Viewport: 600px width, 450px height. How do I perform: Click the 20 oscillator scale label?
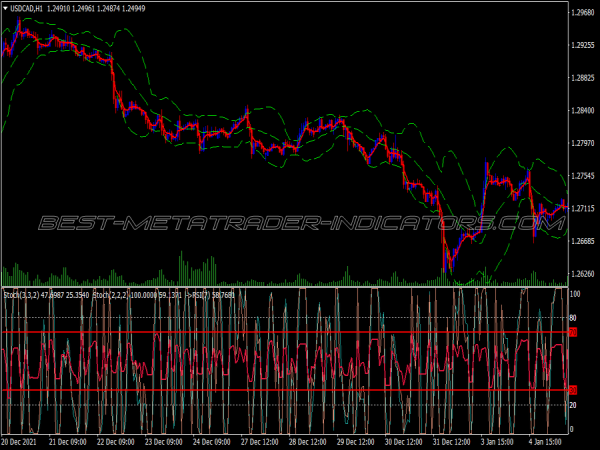pyautogui.click(x=573, y=405)
